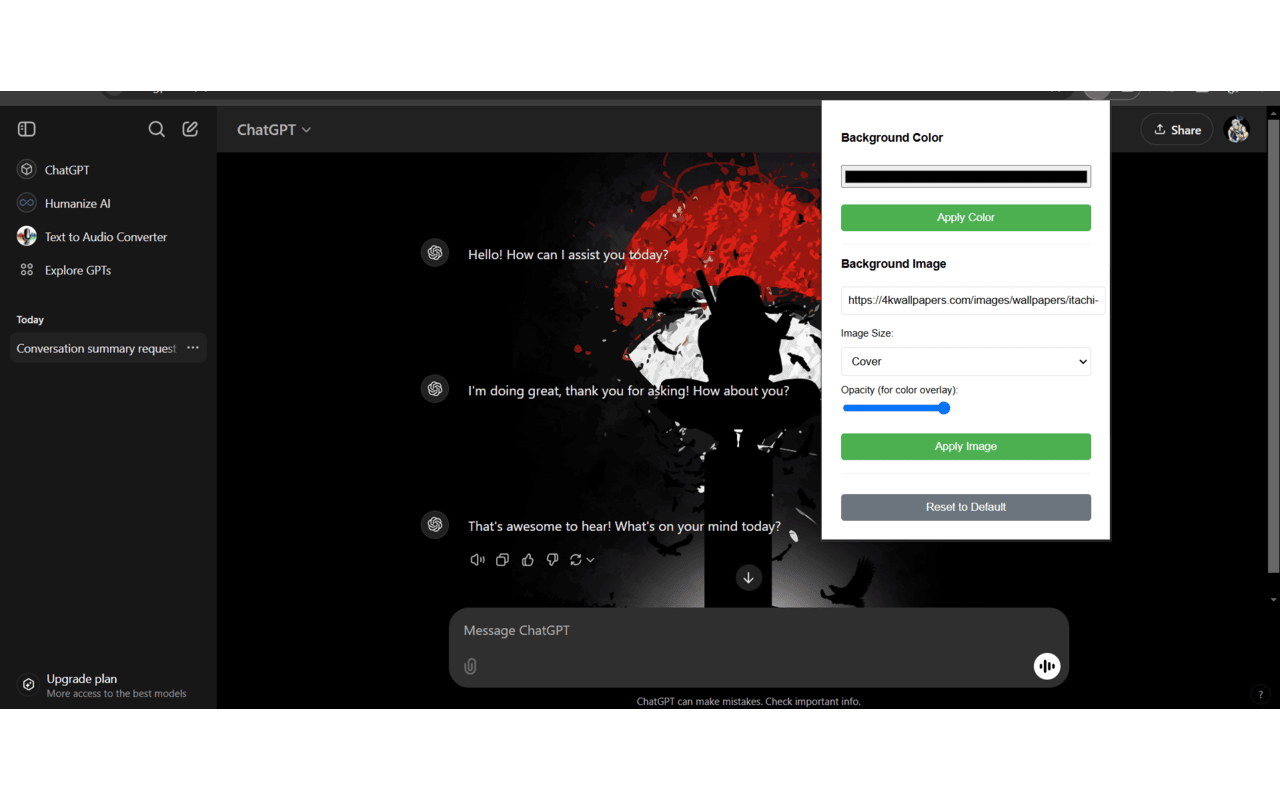
Task: Click the Reset to Default button
Action: 966,507
